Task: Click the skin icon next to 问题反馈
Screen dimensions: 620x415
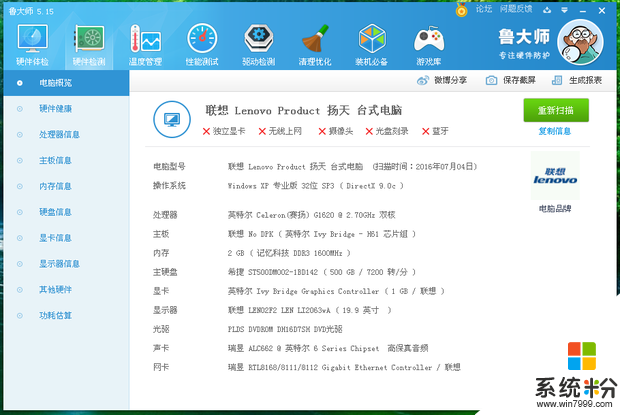Action: pos(547,10)
